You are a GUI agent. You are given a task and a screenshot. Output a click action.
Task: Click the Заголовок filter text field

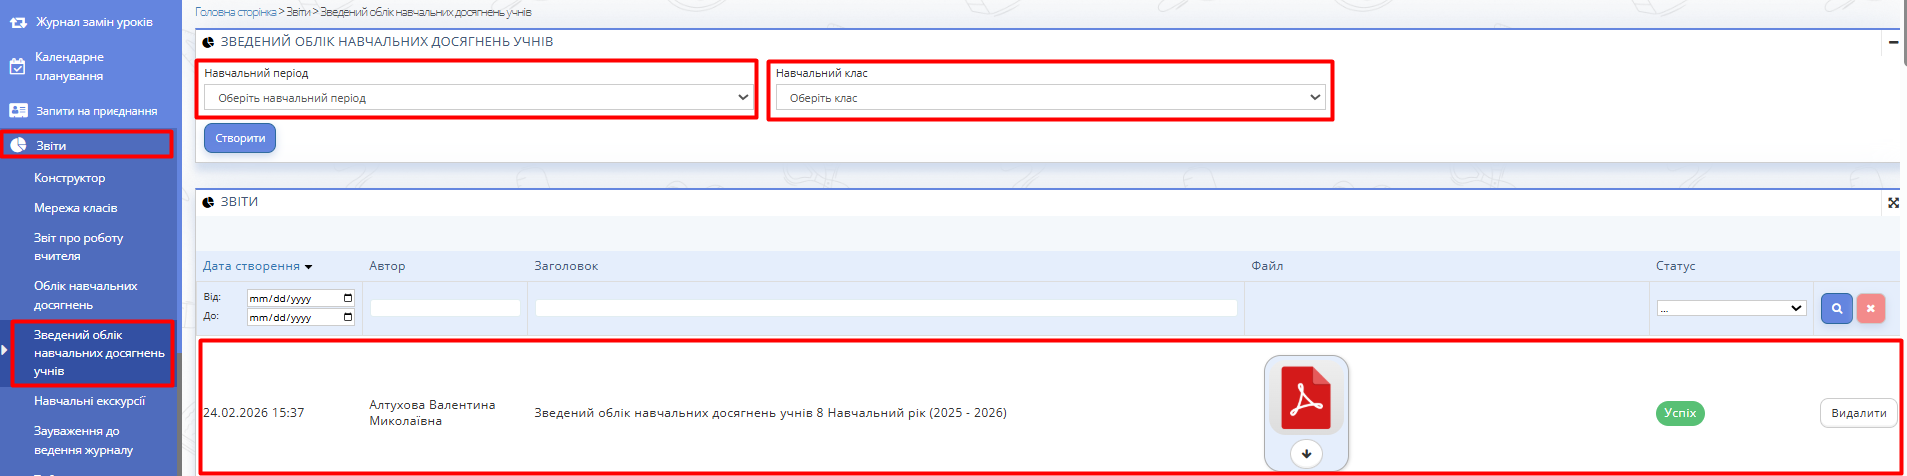[885, 309]
